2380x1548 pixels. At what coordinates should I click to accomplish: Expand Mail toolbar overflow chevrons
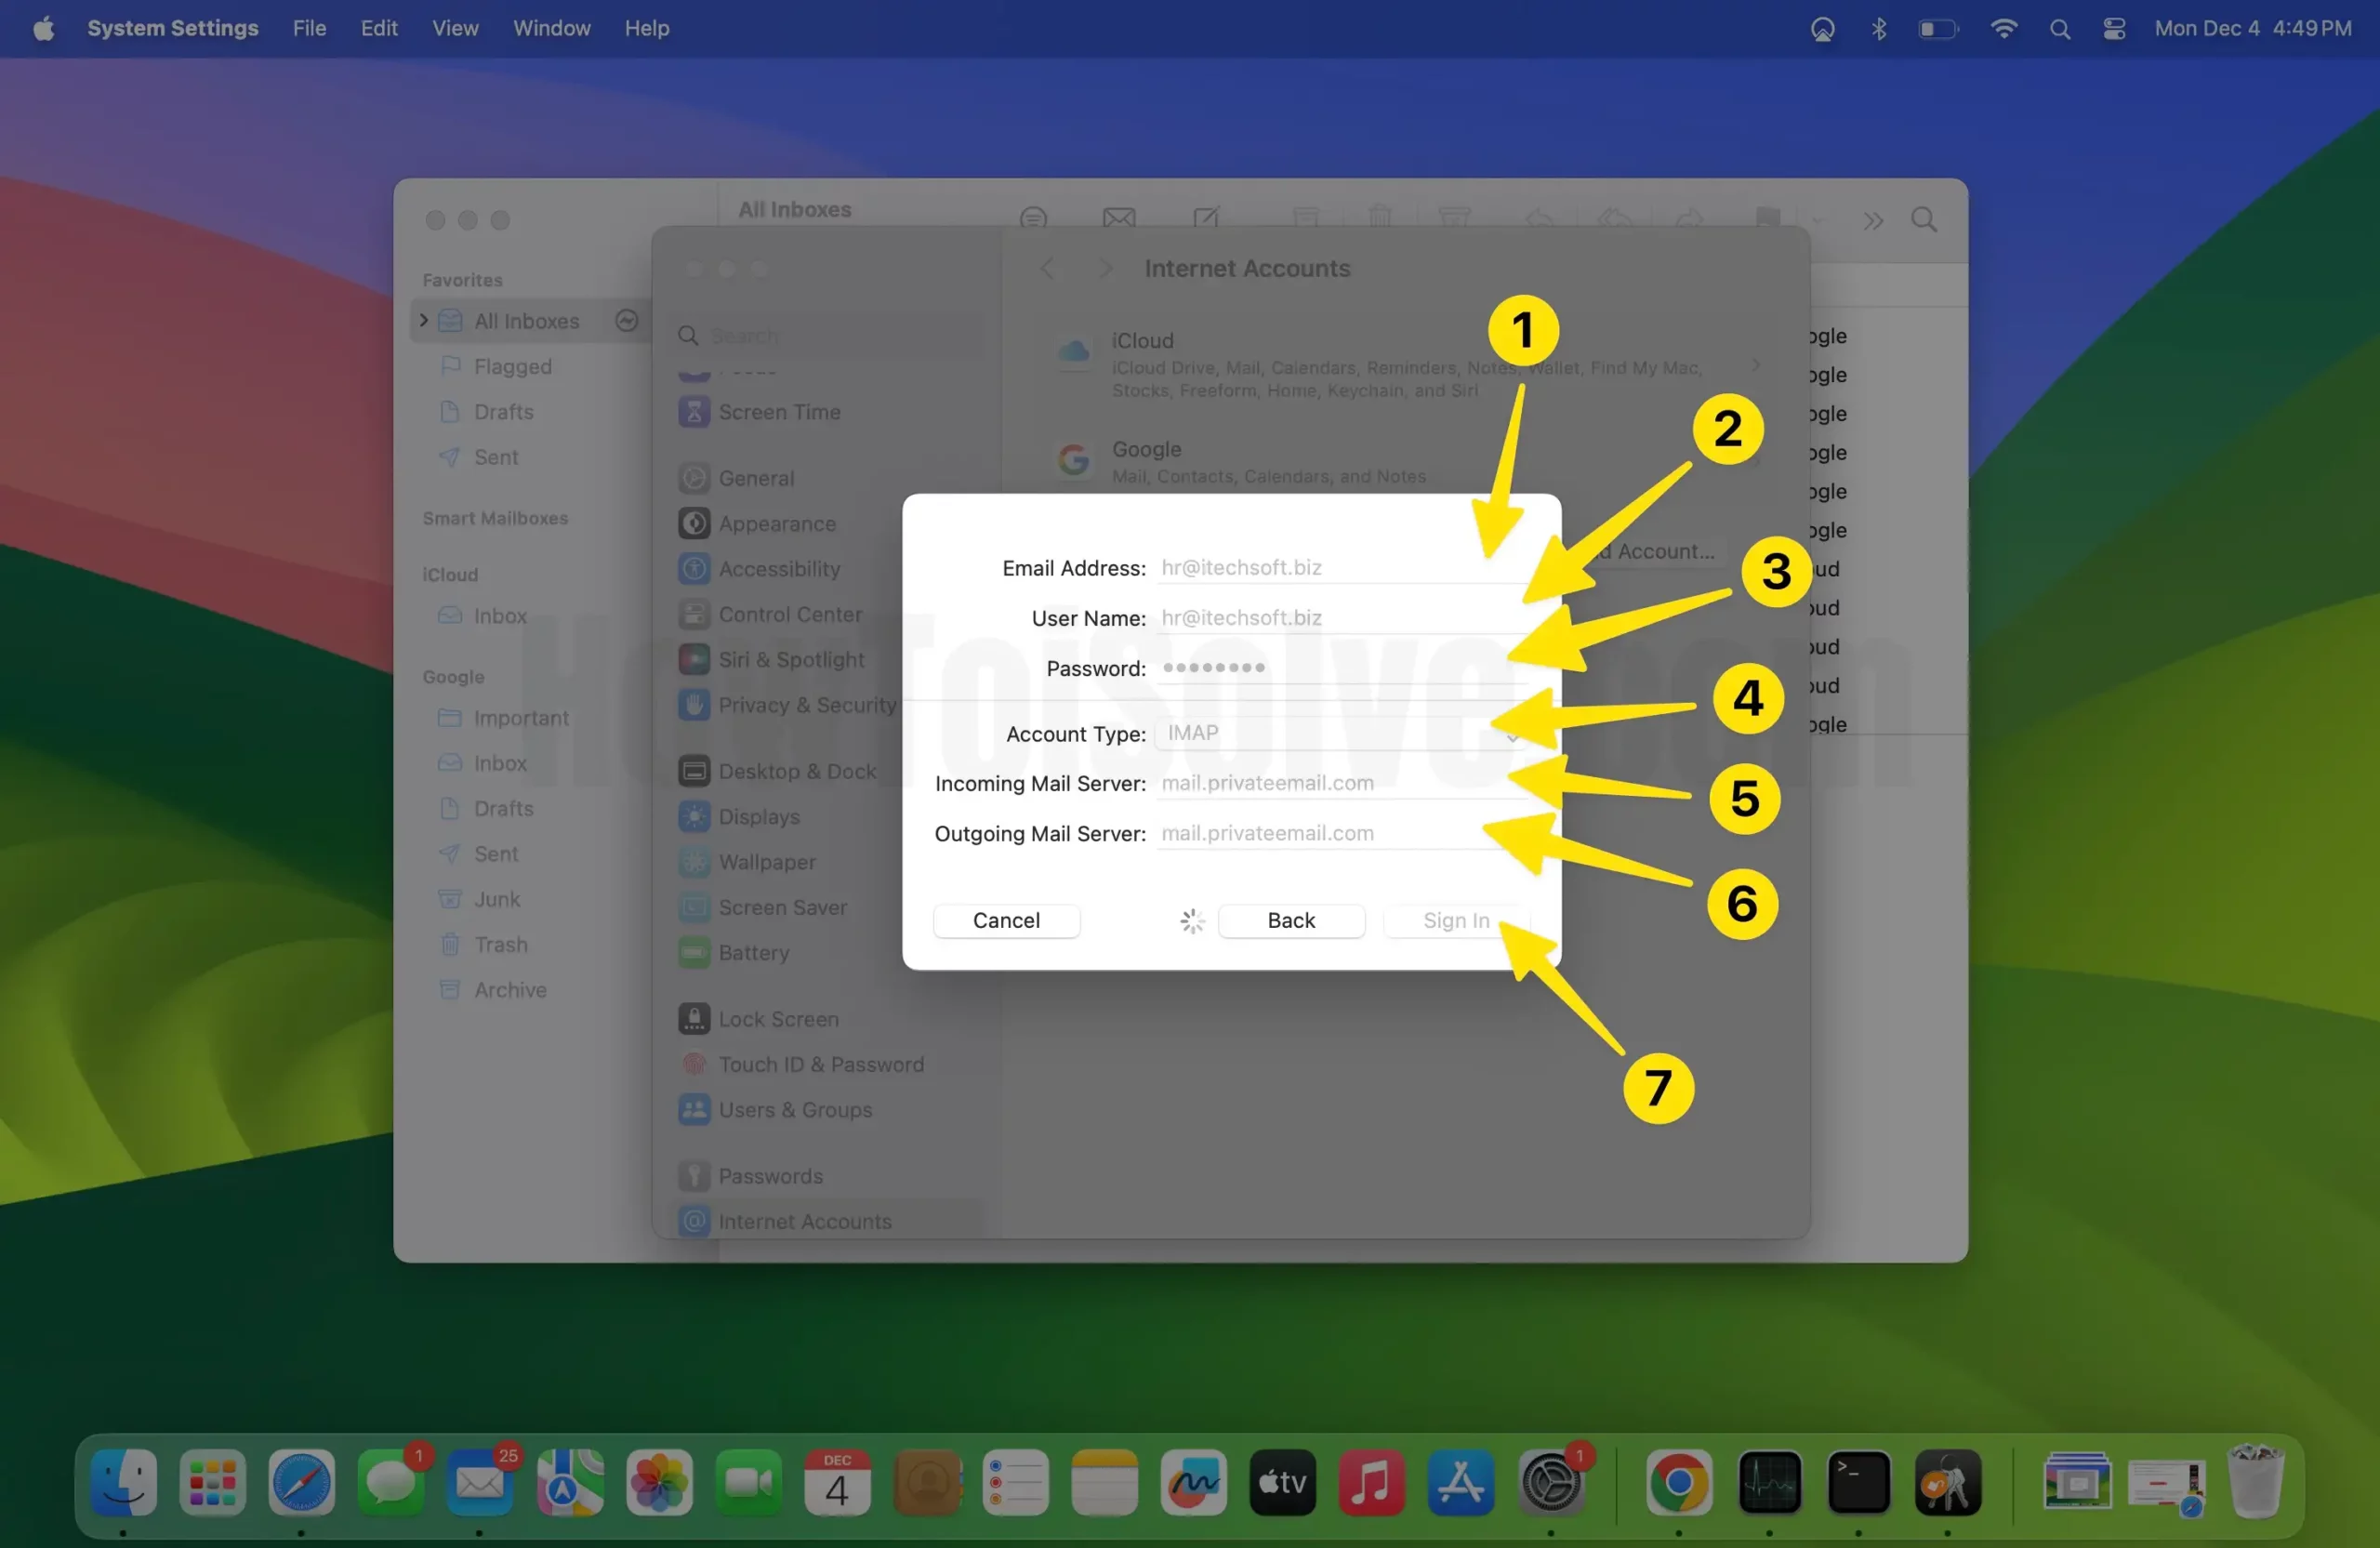click(1873, 220)
